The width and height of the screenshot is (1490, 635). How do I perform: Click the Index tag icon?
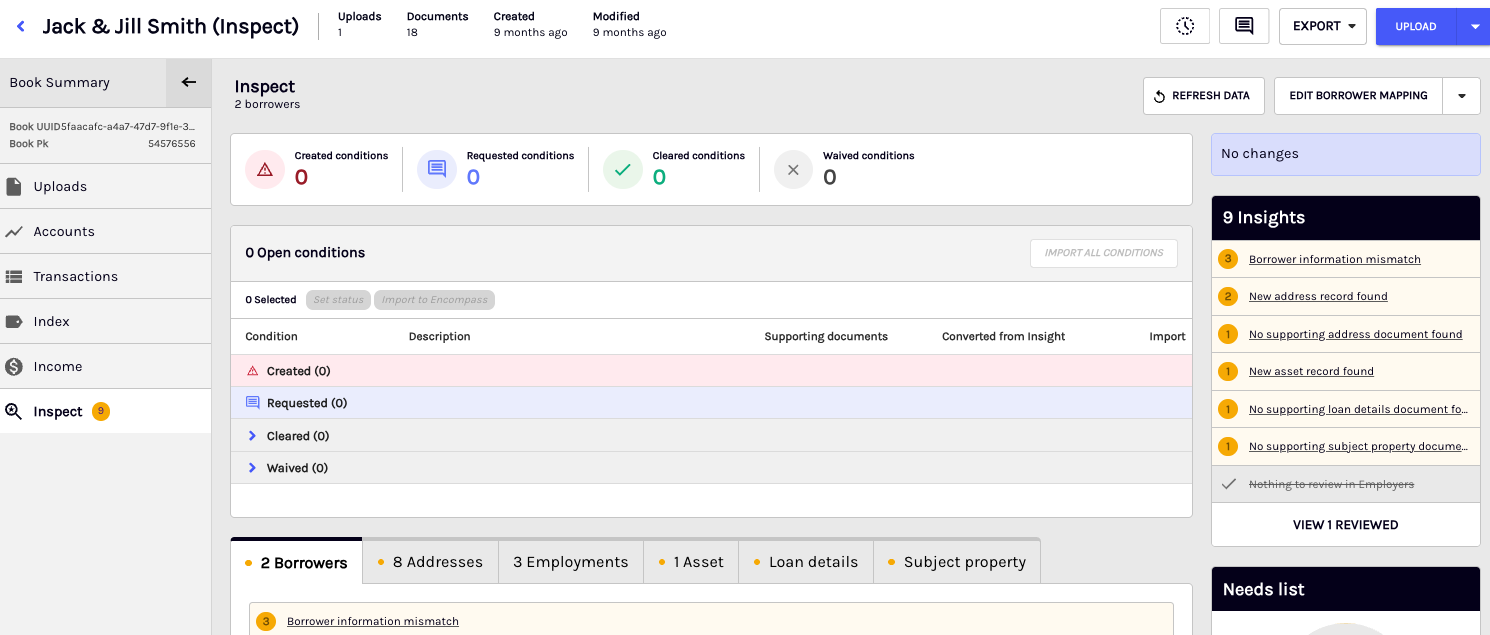[14, 322]
